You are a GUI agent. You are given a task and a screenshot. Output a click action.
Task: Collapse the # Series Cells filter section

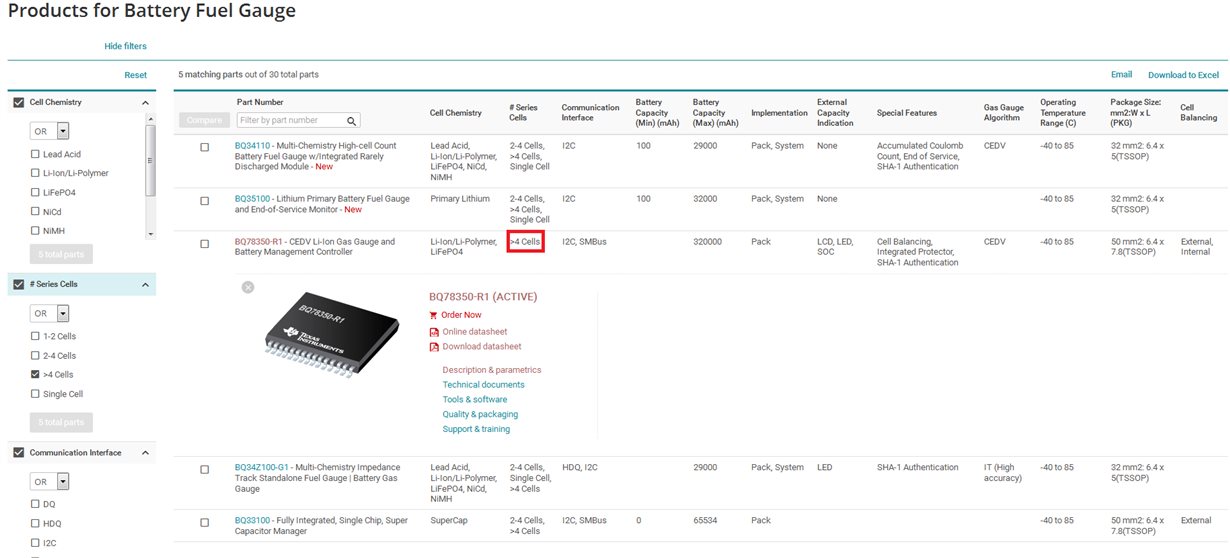[144, 285]
